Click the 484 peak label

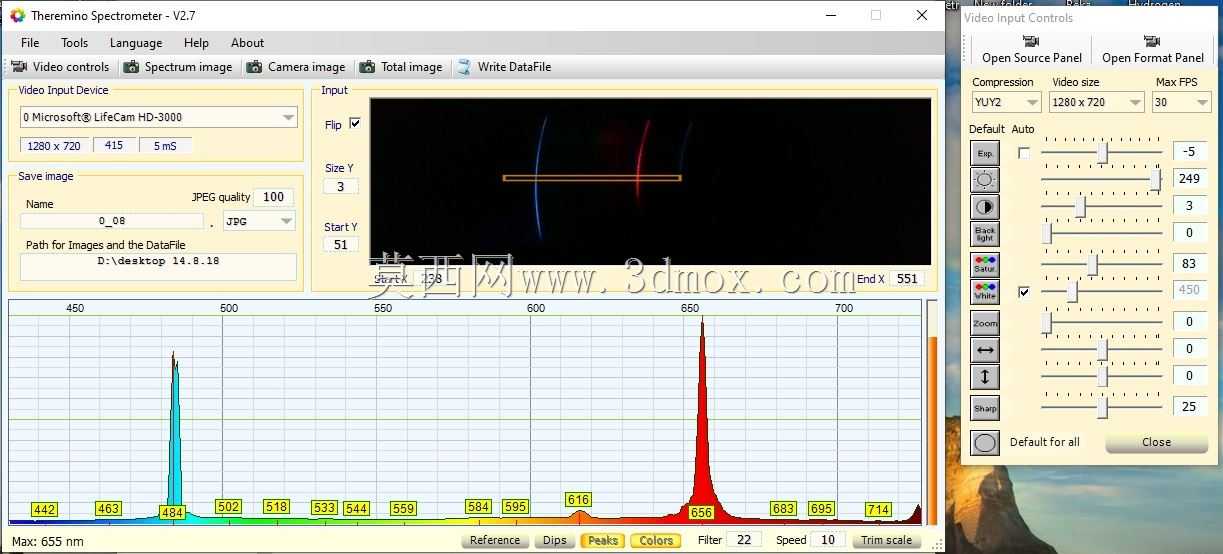tap(172, 513)
